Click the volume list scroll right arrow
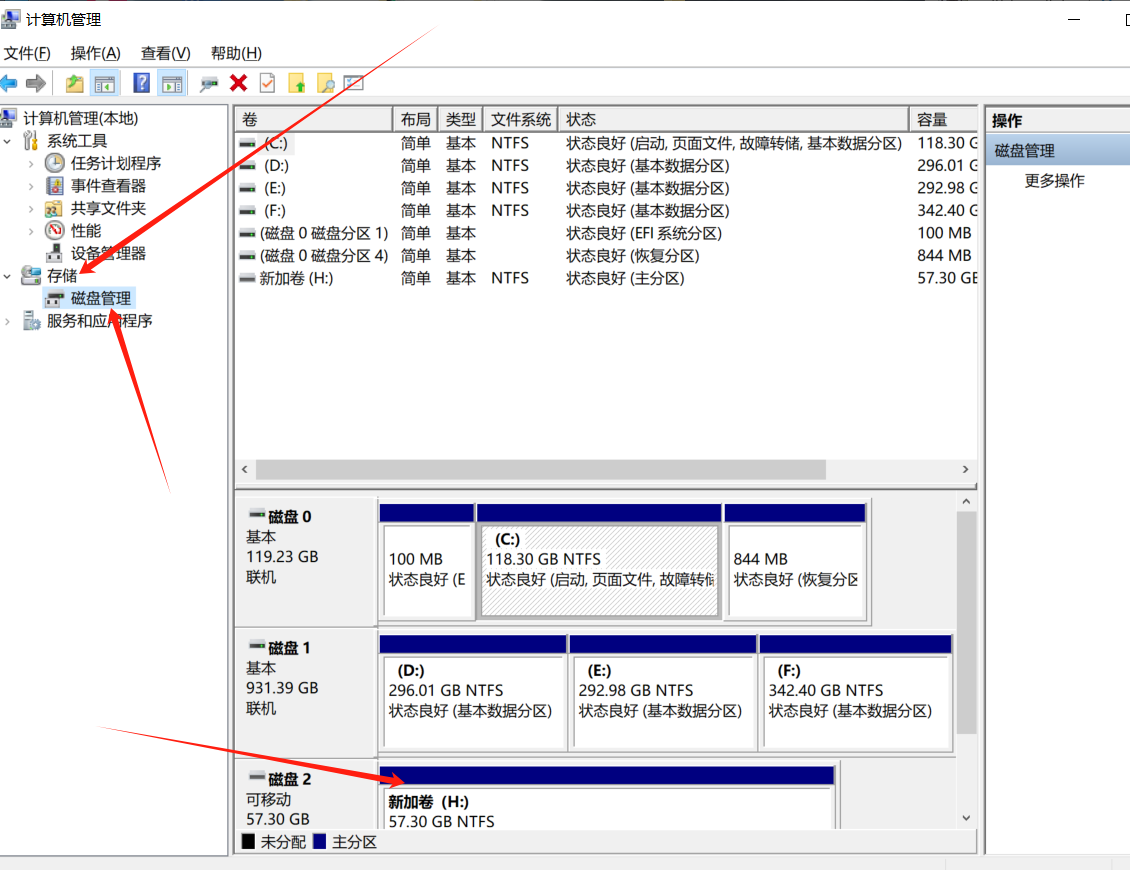Viewport: 1130px width, 870px height. point(966,469)
